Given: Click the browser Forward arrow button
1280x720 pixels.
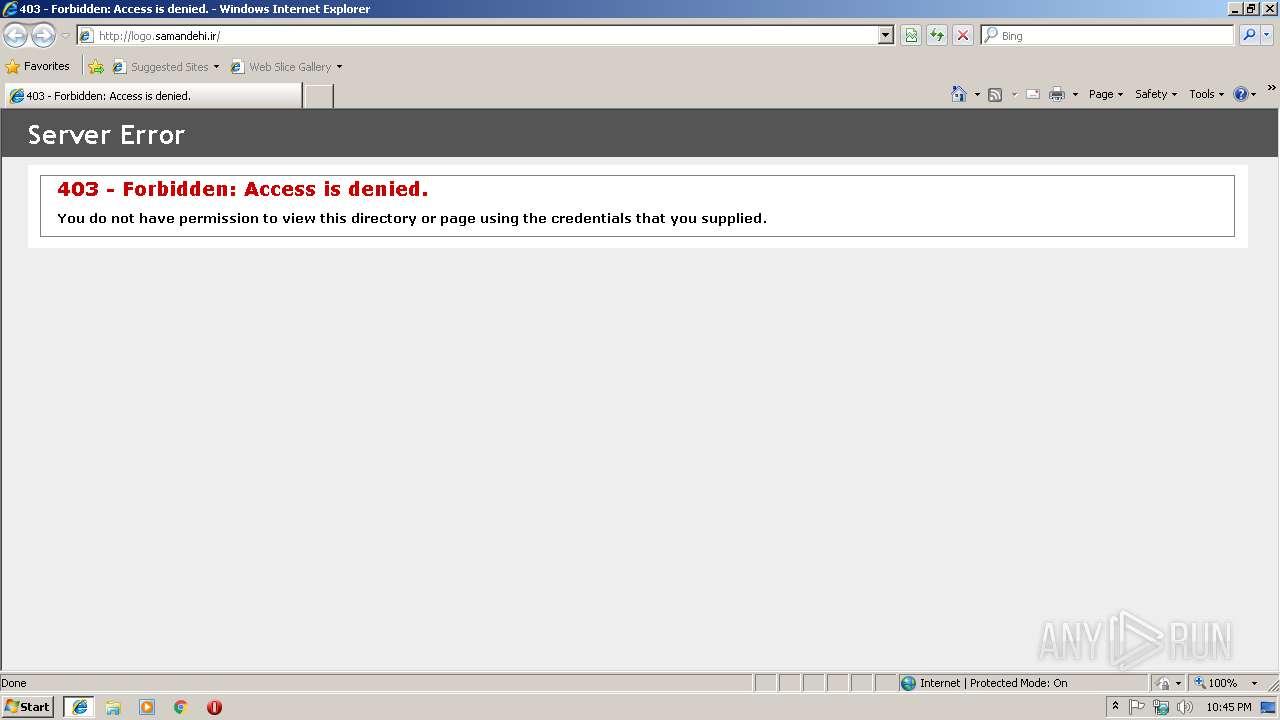Looking at the screenshot, I should click(x=43, y=36).
